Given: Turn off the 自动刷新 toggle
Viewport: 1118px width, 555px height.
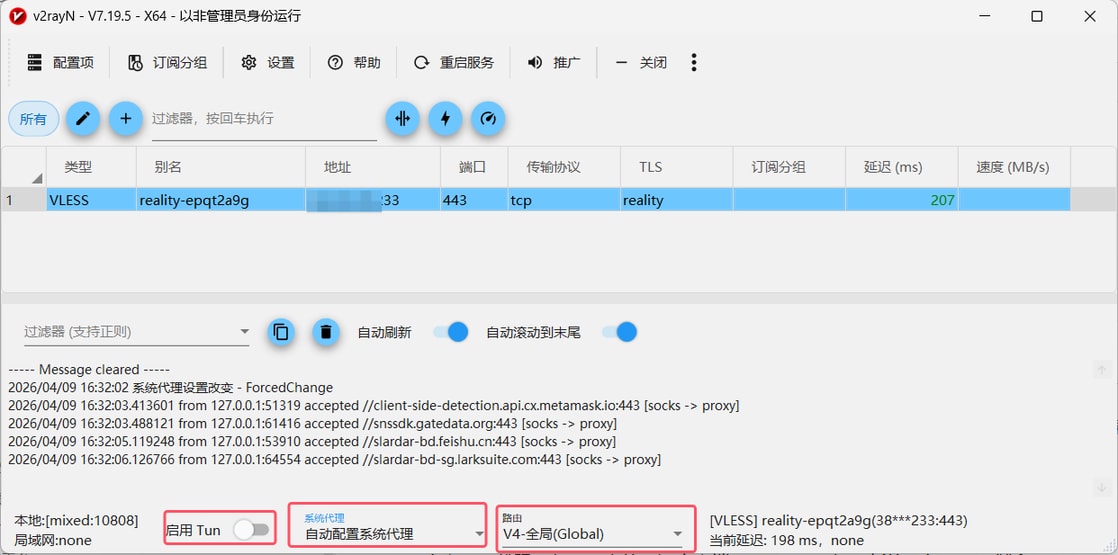Looking at the screenshot, I should [x=450, y=332].
